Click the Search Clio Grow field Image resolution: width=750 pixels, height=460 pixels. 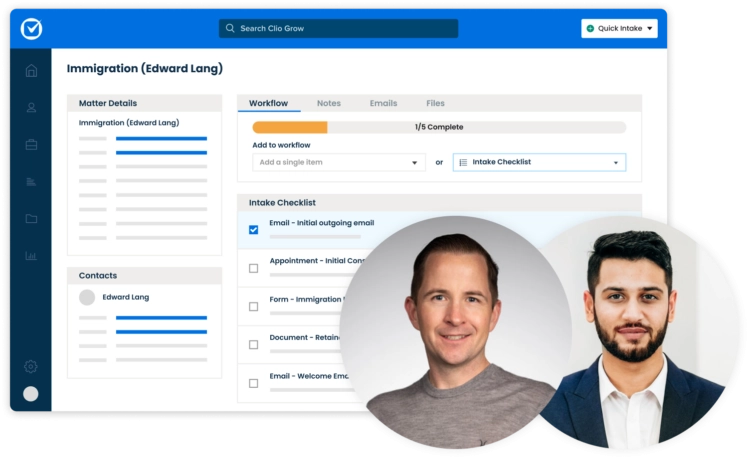tap(338, 29)
